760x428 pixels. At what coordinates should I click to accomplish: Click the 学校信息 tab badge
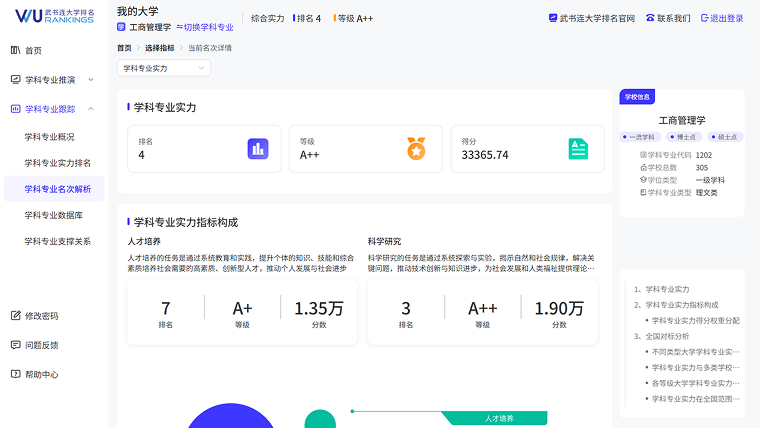[x=637, y=96]
